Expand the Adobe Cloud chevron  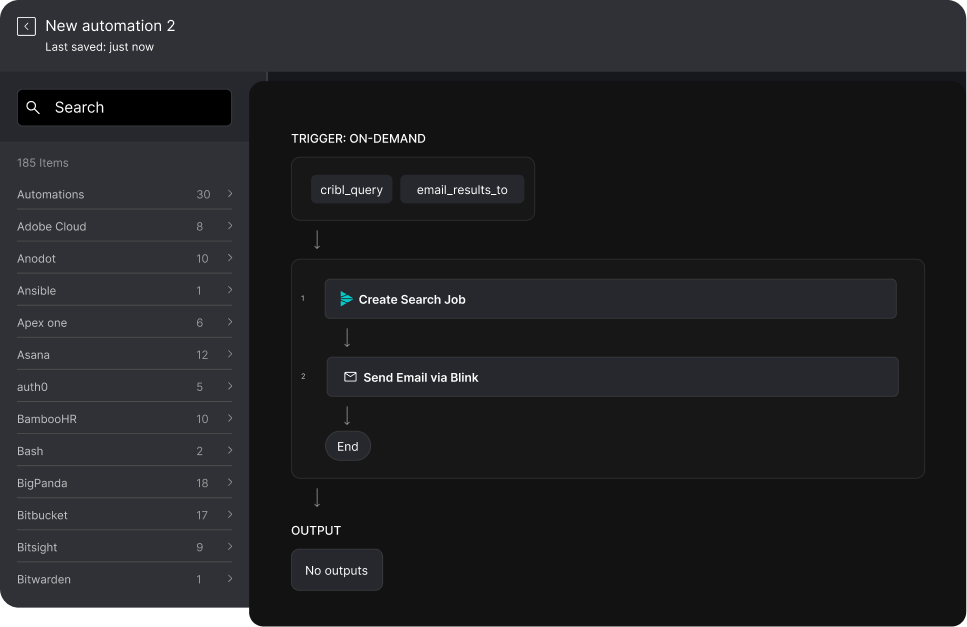[x=230, y=226]
